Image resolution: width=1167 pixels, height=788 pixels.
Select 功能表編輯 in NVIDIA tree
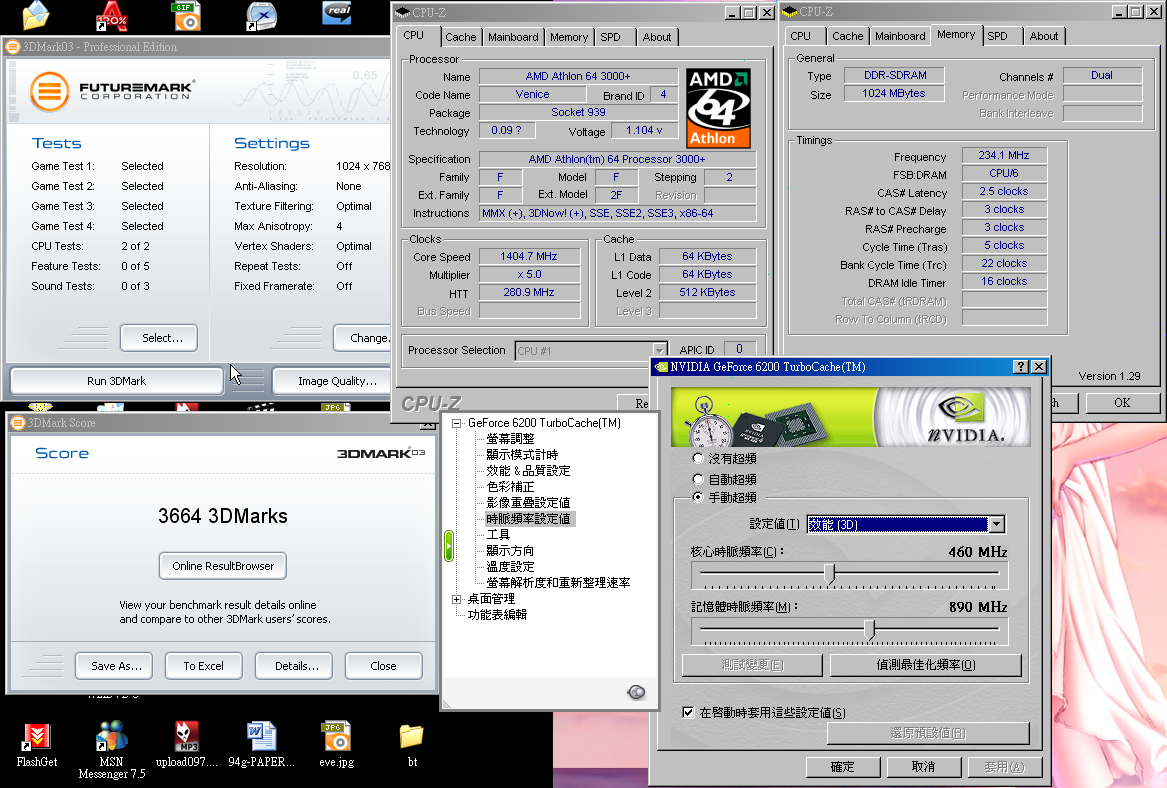(497, 615)
